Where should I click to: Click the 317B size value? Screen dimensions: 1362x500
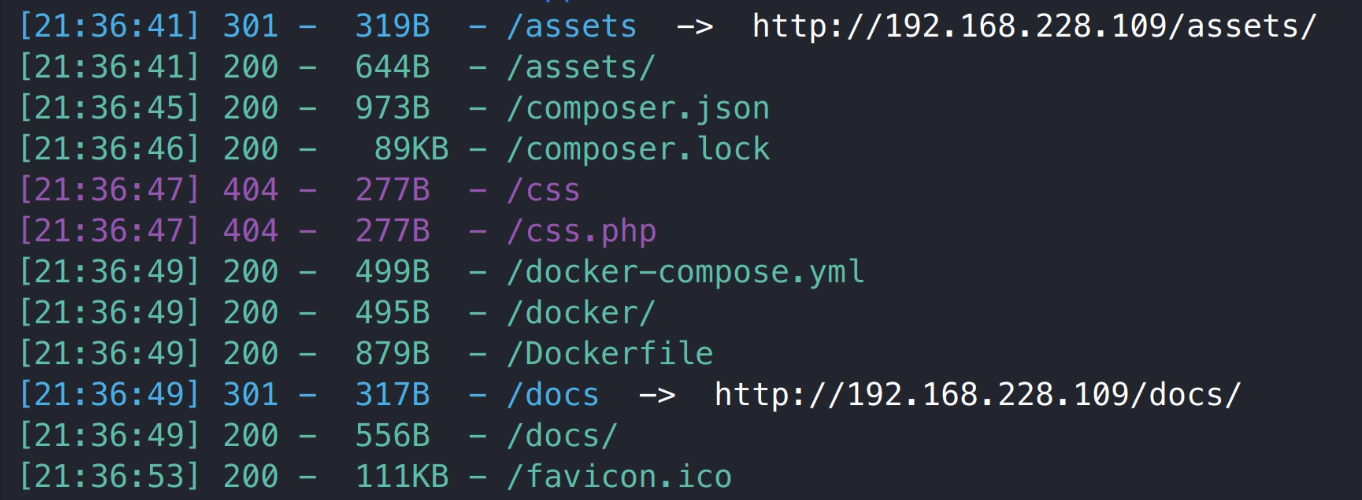(392, 394)
